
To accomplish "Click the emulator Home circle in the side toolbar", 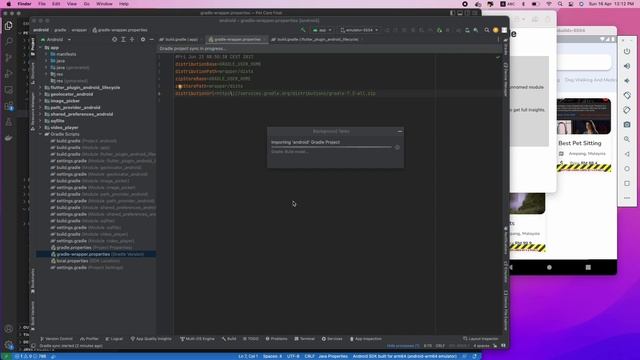I will pos(627,169).
